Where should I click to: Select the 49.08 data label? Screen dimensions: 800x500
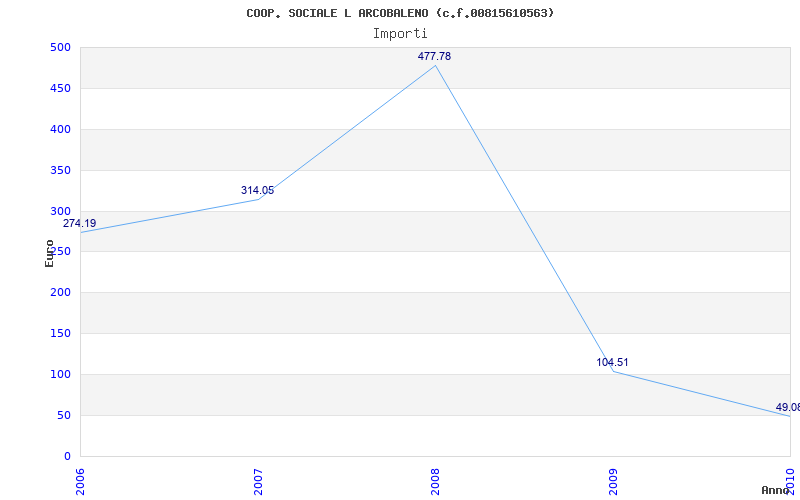click(x=788, y=408)
